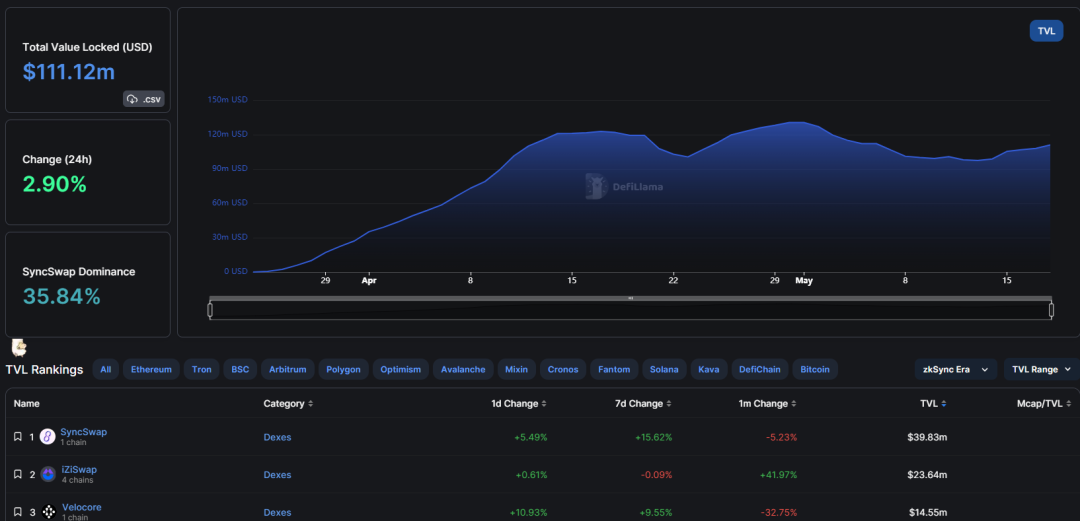Click the 35.84% SyncSwap dominance value
Image resolution: width=1080 pixels, height=521 pixels.
[61, 296]
